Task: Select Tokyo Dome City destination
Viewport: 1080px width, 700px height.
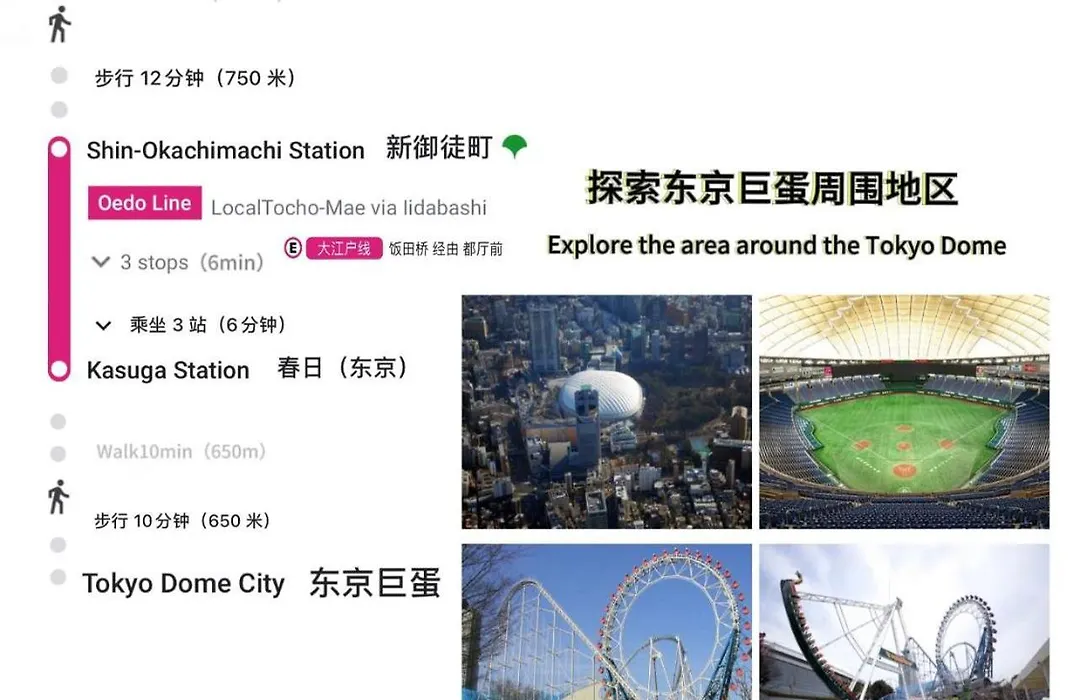Action: coord(183,584)
